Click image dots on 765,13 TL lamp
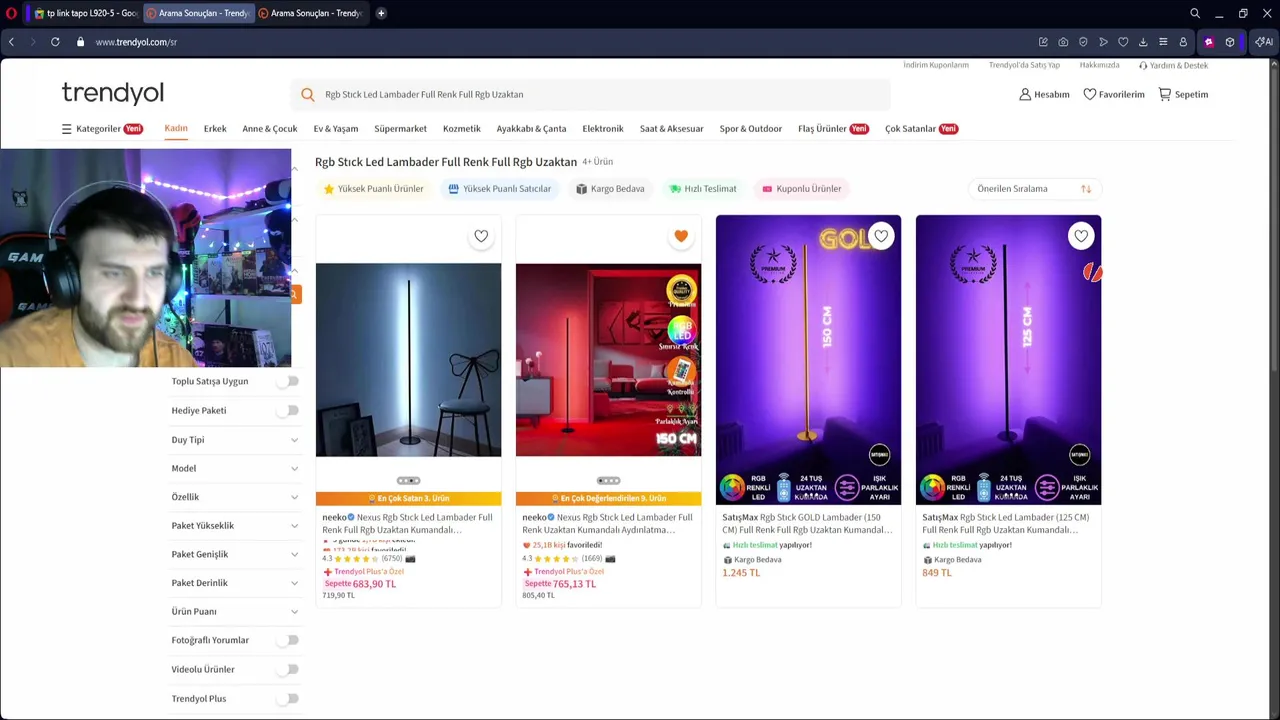The height and width of the screenshot is (720, 1280). coord(608,481)
